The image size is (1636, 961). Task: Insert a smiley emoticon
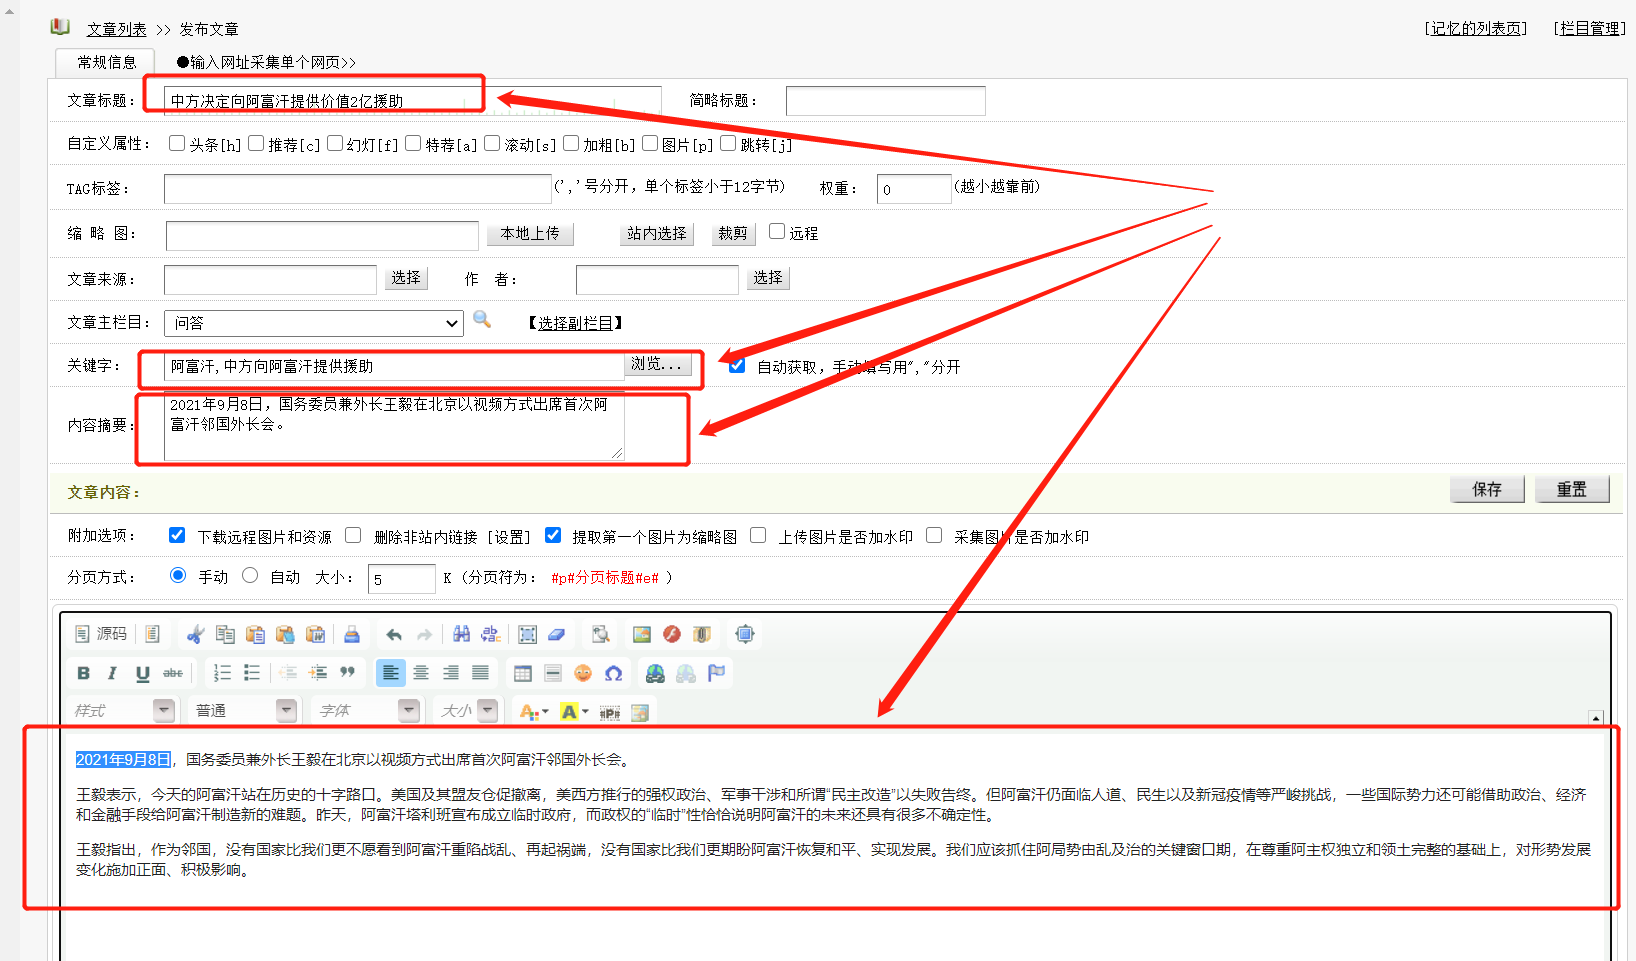pos(583,673)
